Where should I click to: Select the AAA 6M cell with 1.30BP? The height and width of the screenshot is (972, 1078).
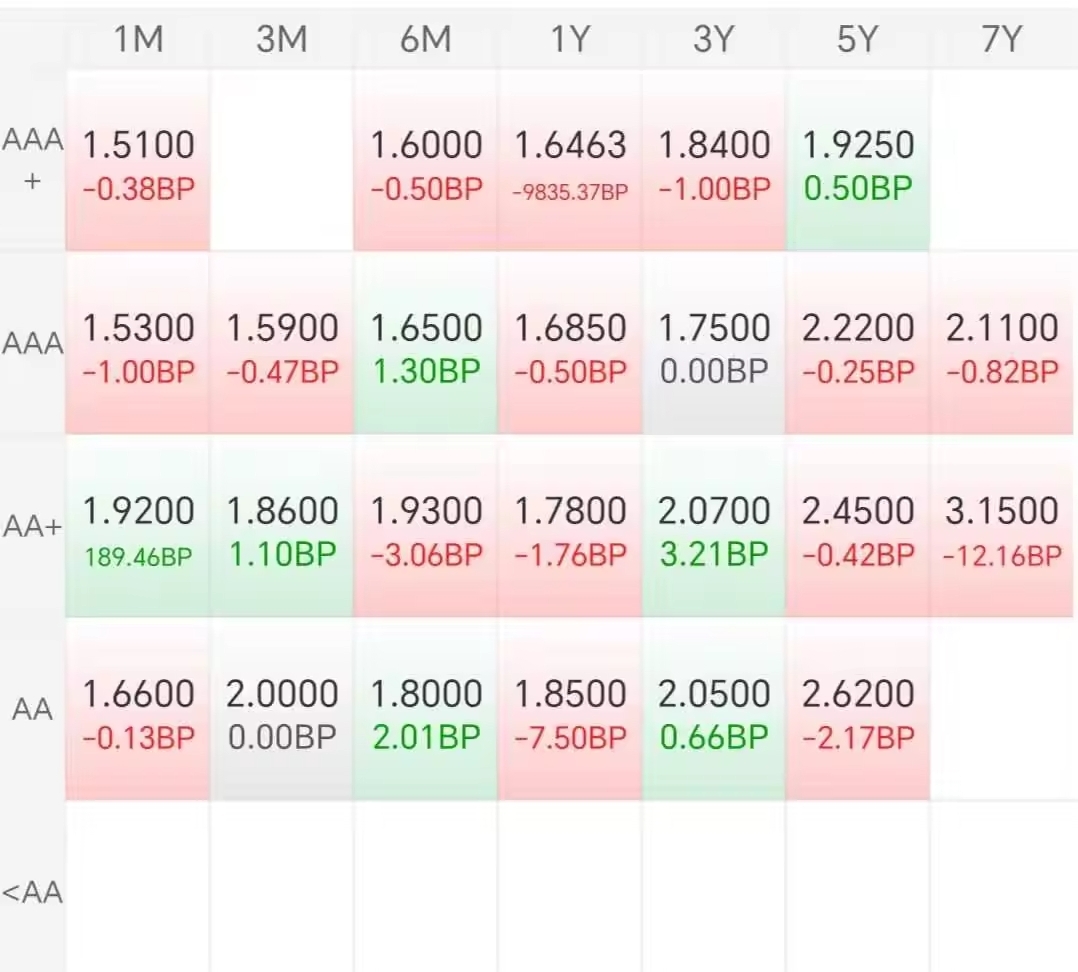tap(426, 347)
